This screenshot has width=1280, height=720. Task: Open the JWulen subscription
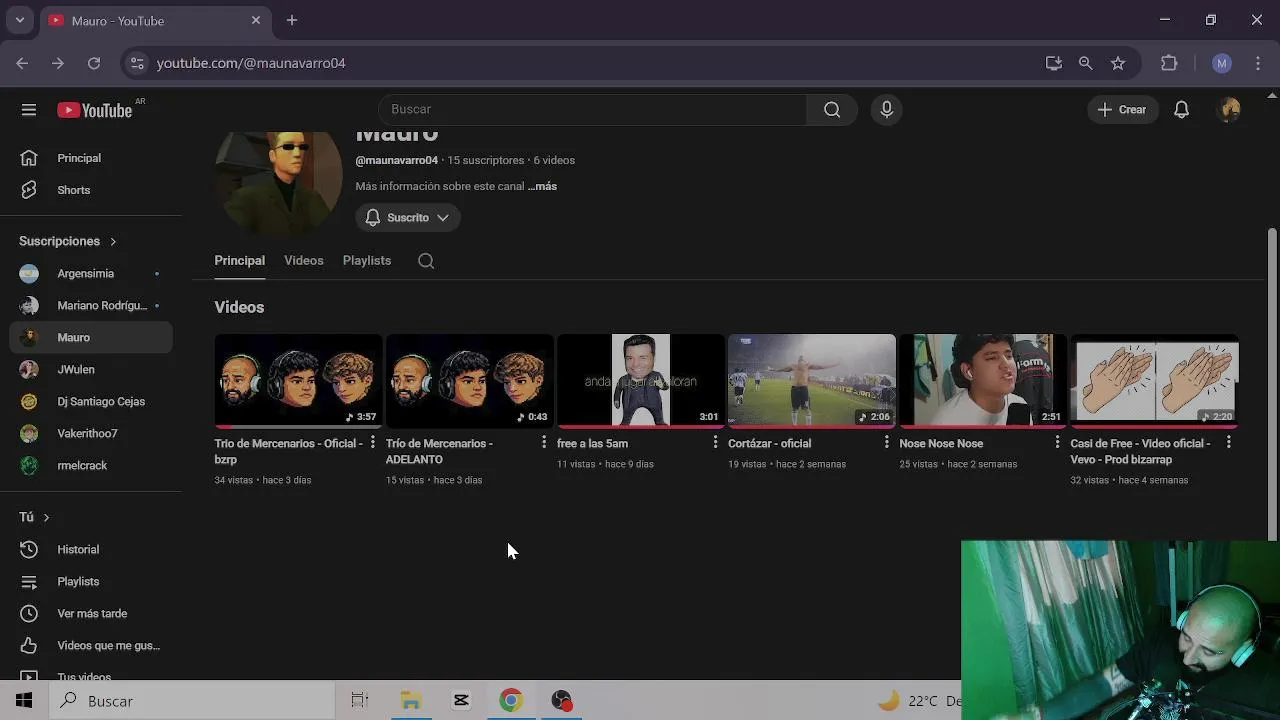tap(91, 369)
